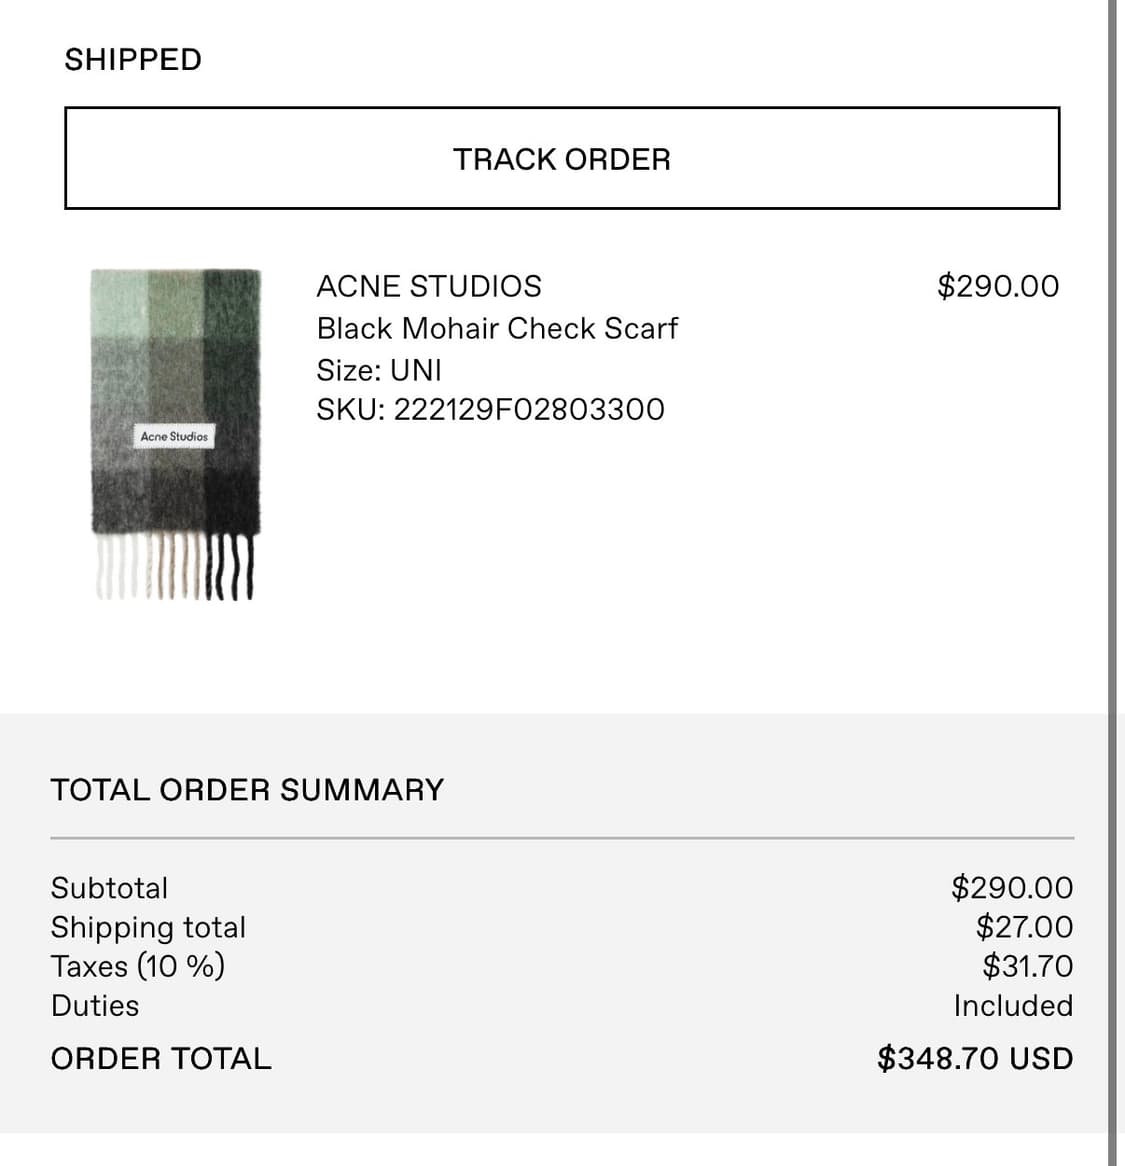Click the TOTAL ORDER SUMMARY heading
The image size is (1125, 1166).
tap(247, 790)
